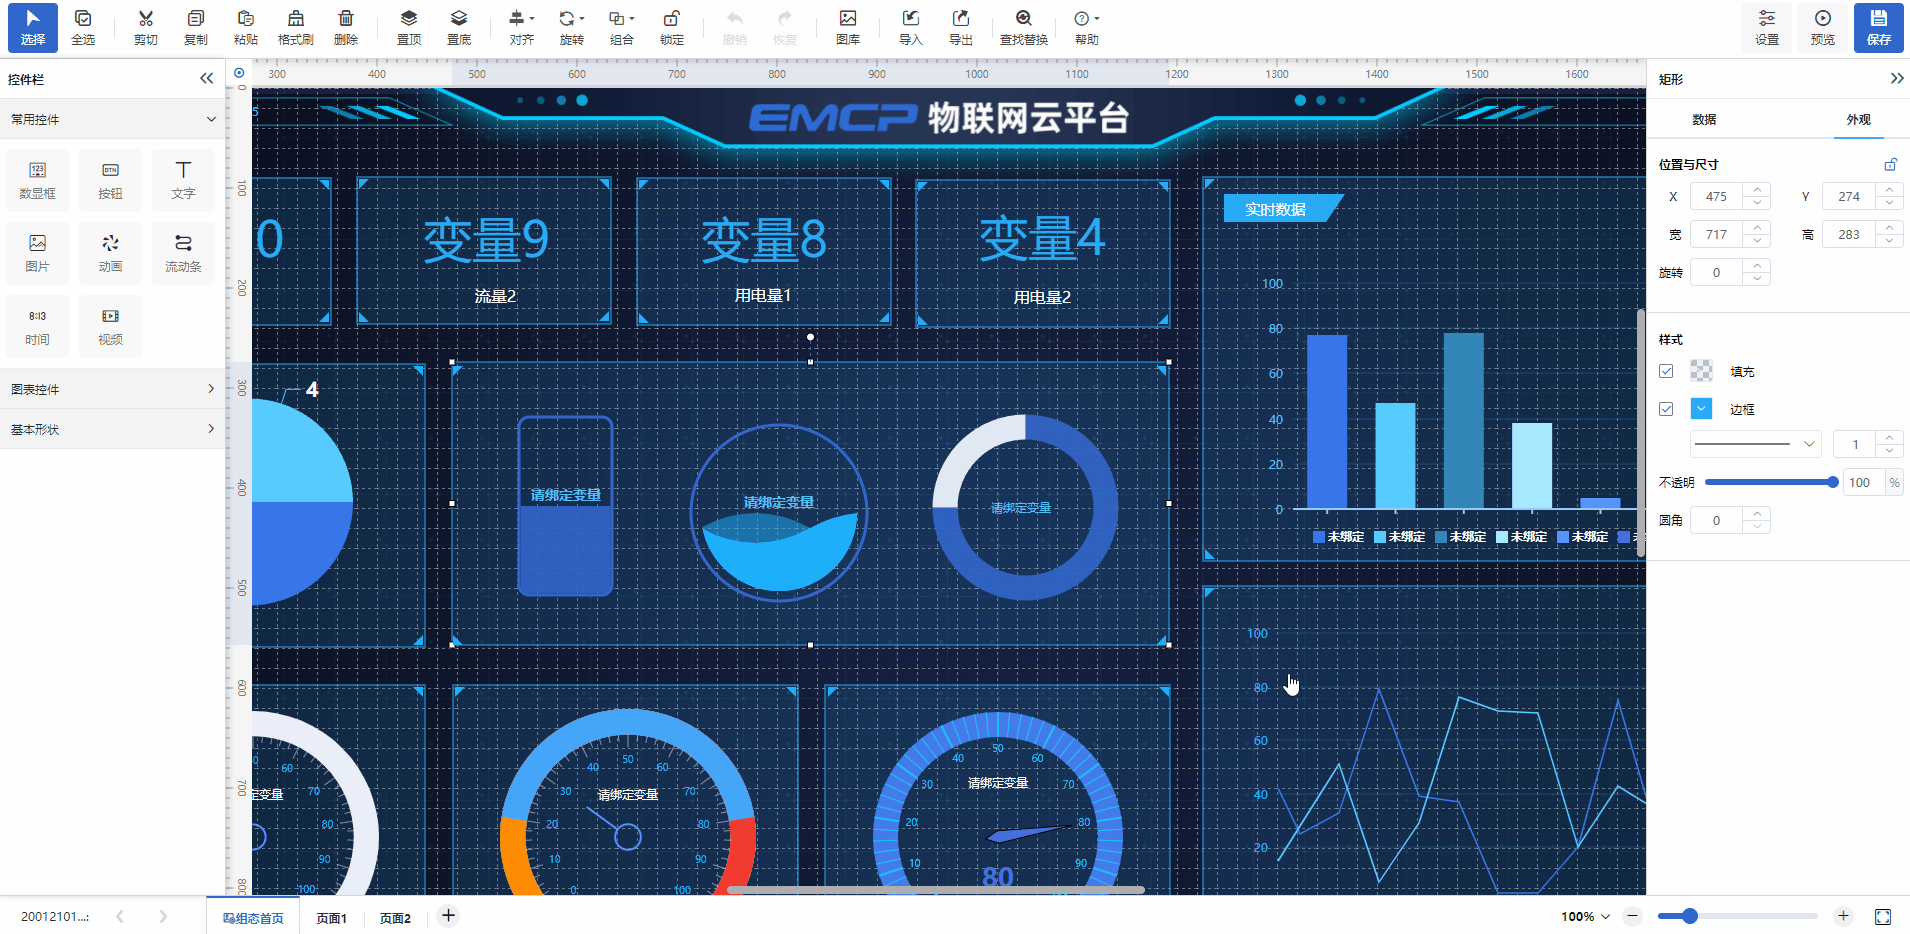Select the 视频 video control
This screenshot has width=1910, height=934.
click(x=111, y=326)
